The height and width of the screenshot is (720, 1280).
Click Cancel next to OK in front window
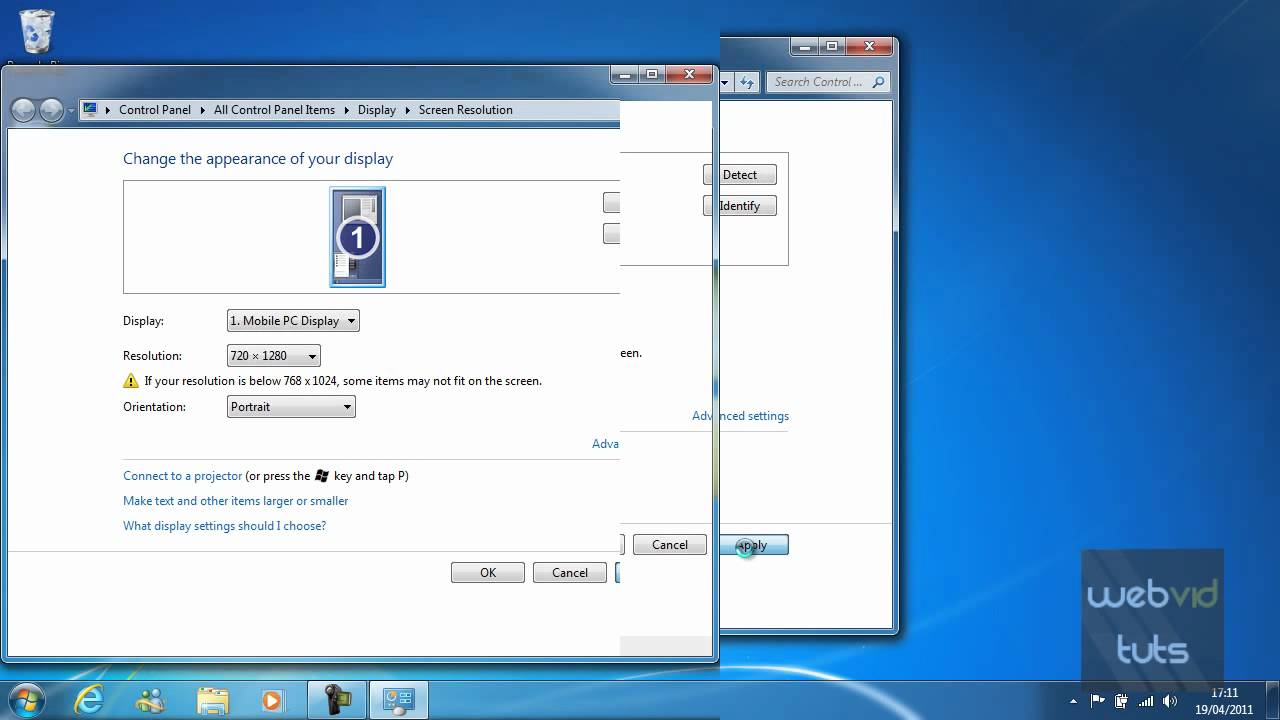pyautogui.click(x=570, y=573)
